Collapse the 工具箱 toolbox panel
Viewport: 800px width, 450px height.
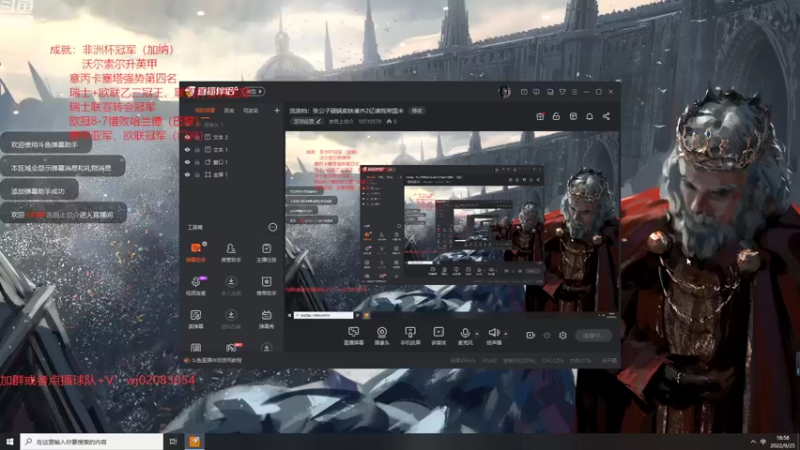tap(273, 227)
